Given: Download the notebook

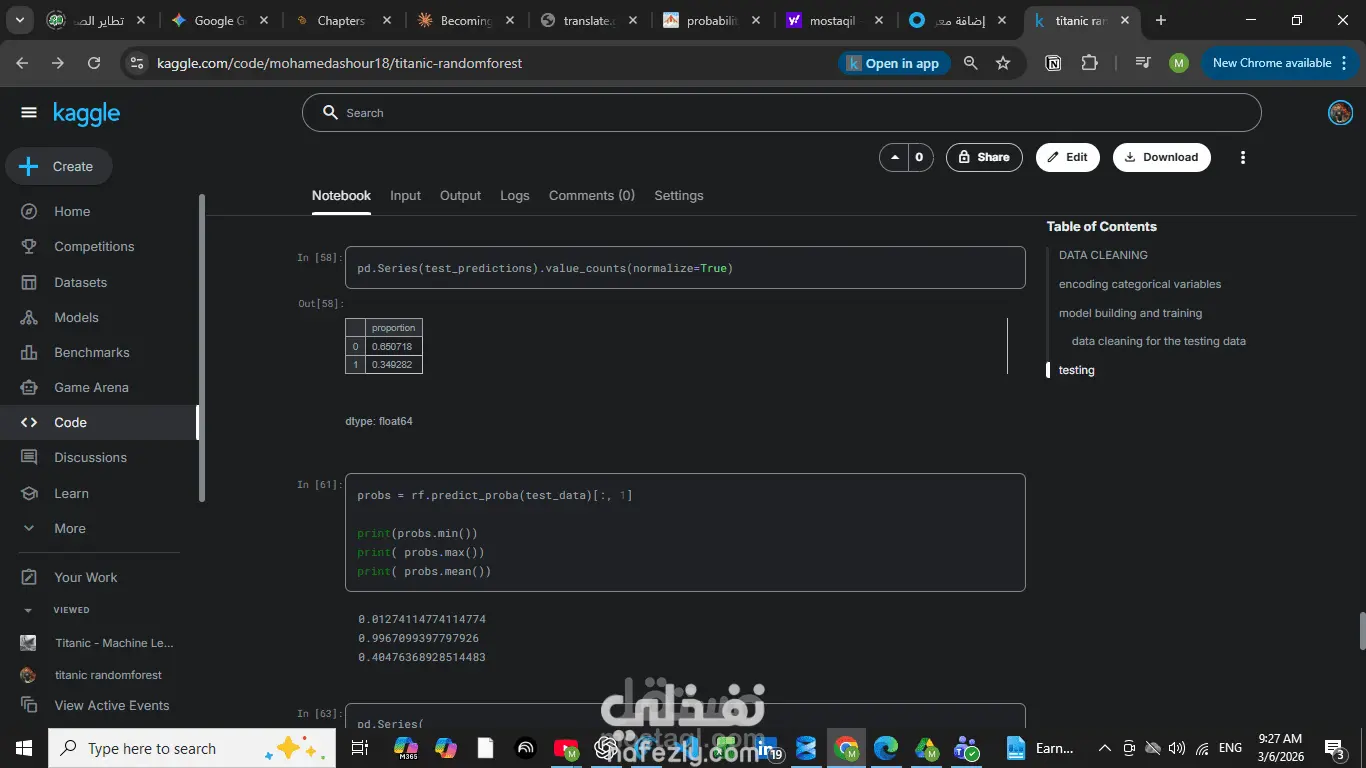Looking at the screenshot, I should pyautogui.click(x=1162, y=157).
